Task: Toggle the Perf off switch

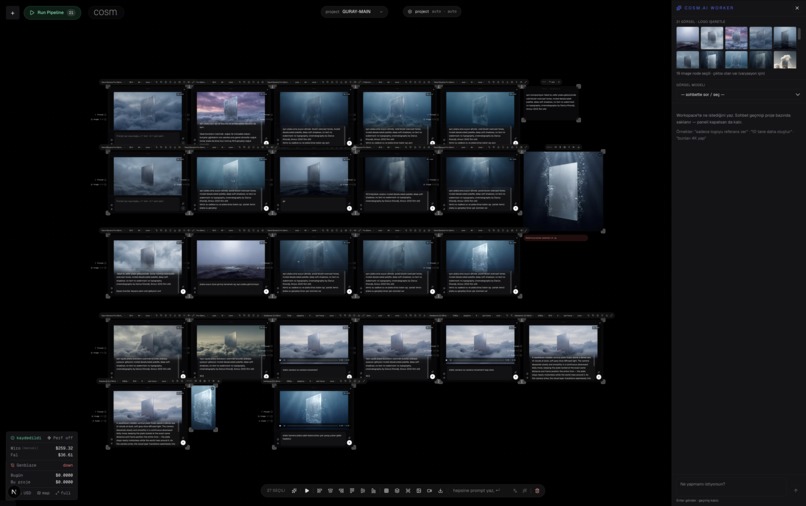Action: point(60,438)
